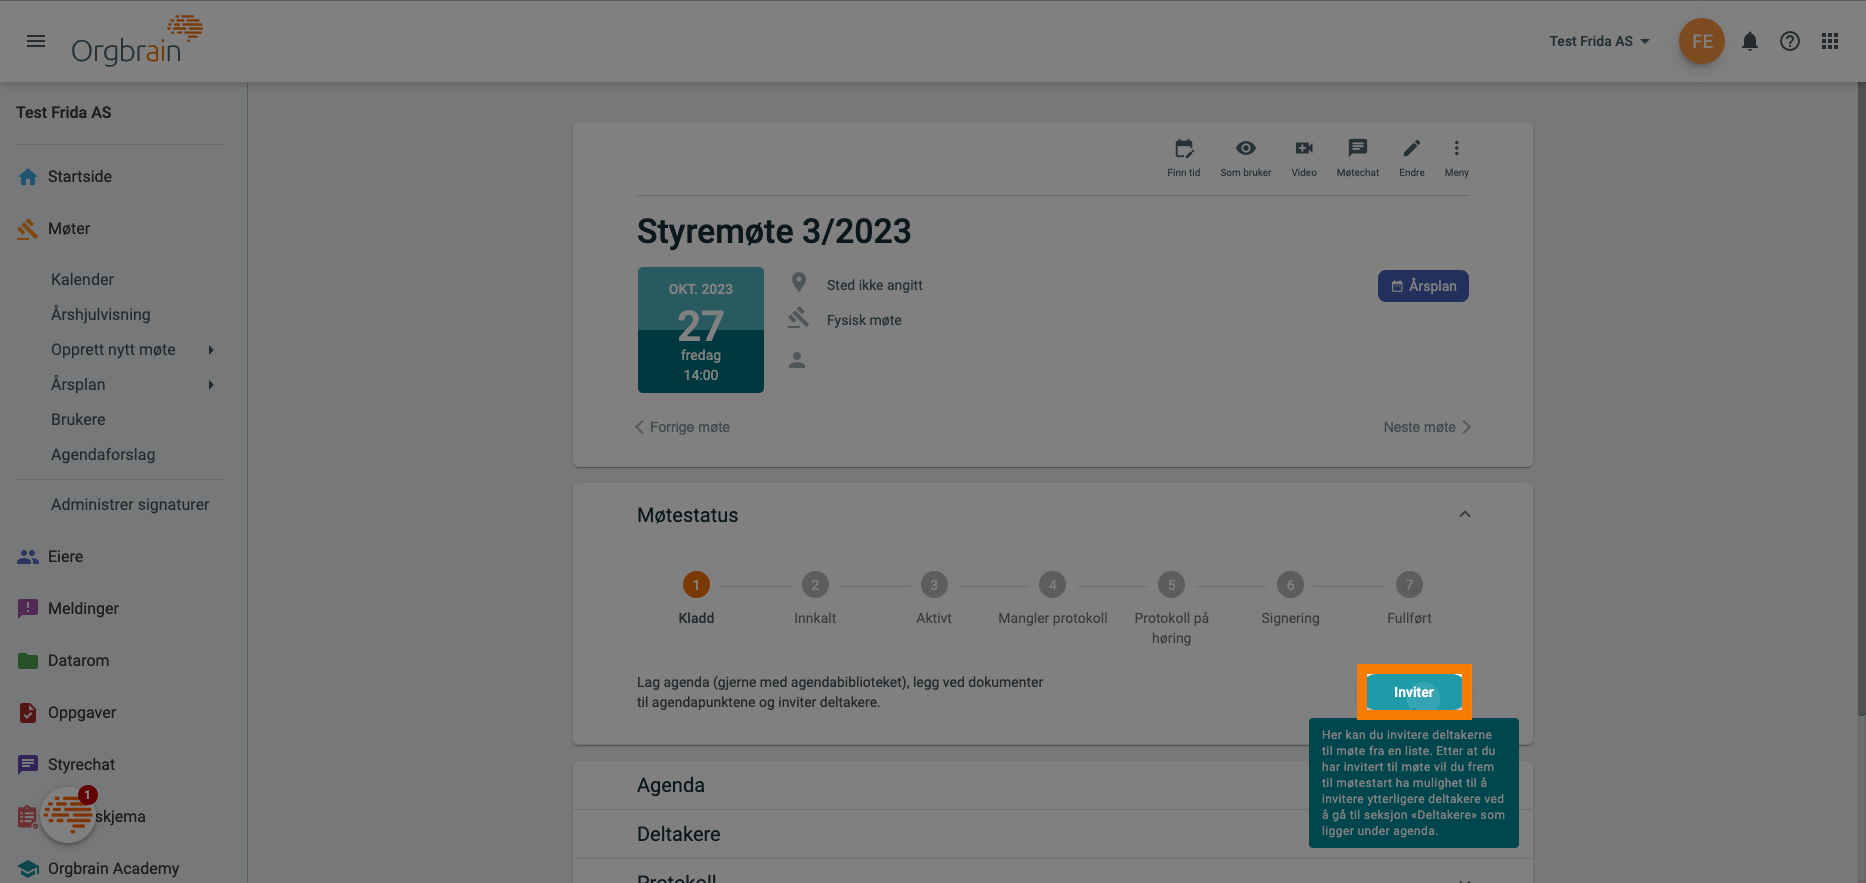Click the Datarom folder icon

pos(28,661)
